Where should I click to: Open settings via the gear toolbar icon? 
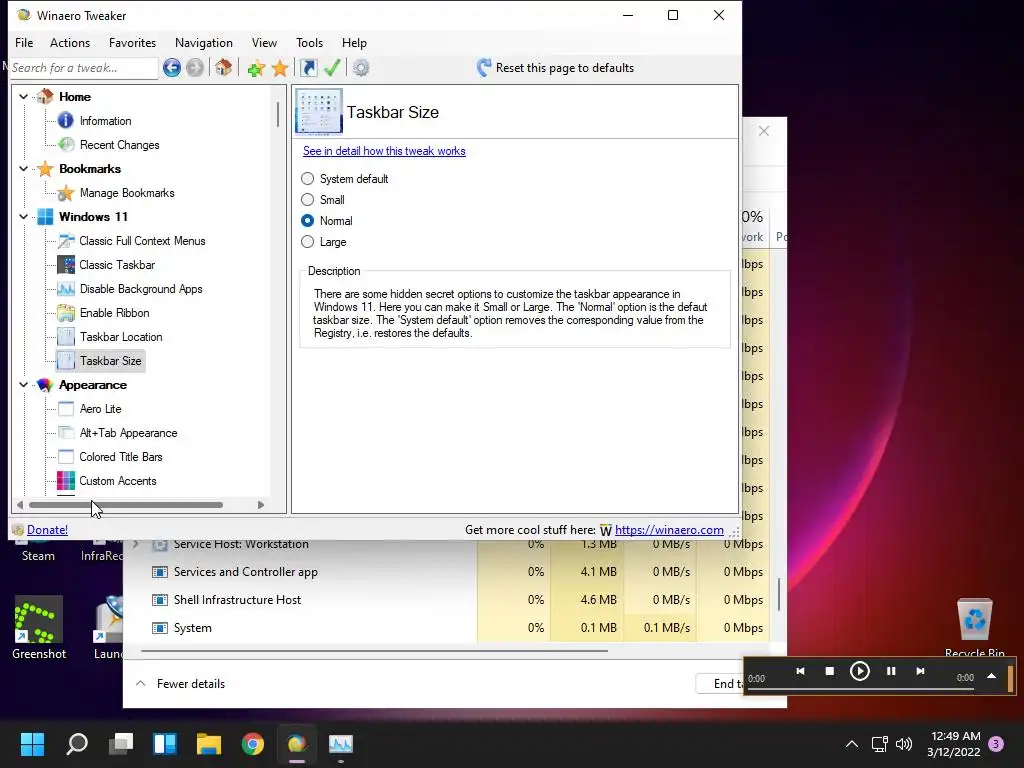(x=361, y=67)
